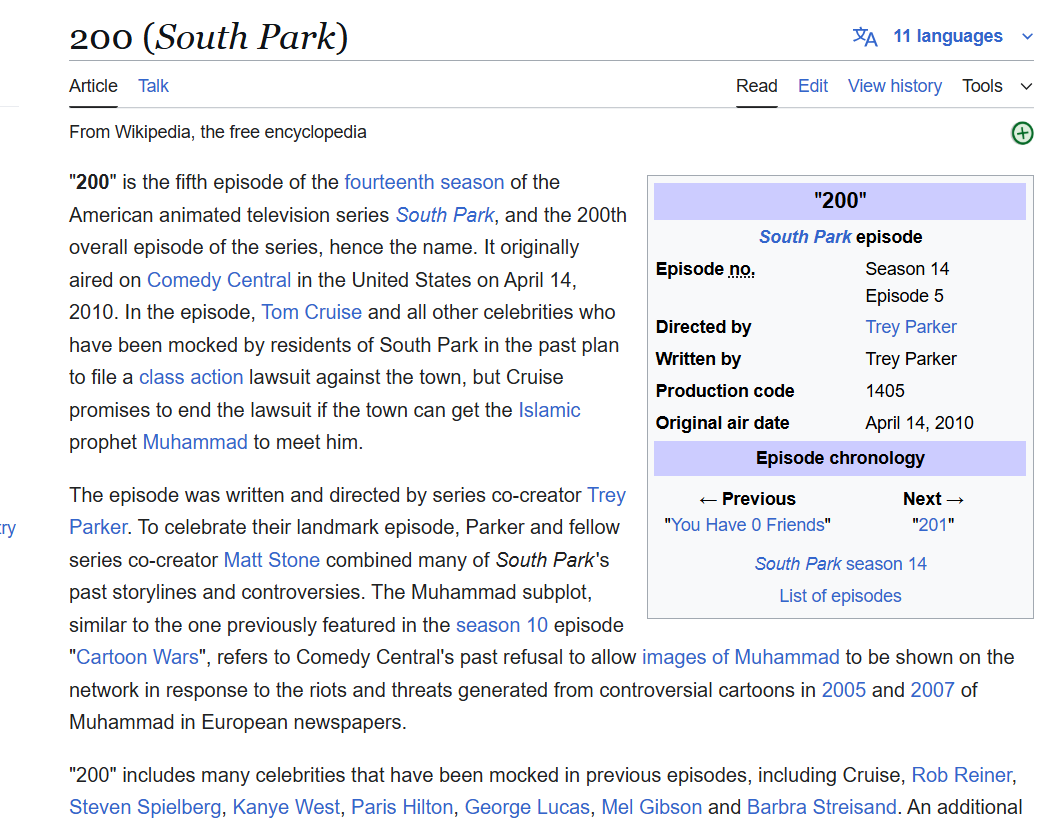Image resolution: width=1041 pixels, height=818 pixels.
Task: Open the South Park link in intro paragraph
Action: tap(445, 215)
